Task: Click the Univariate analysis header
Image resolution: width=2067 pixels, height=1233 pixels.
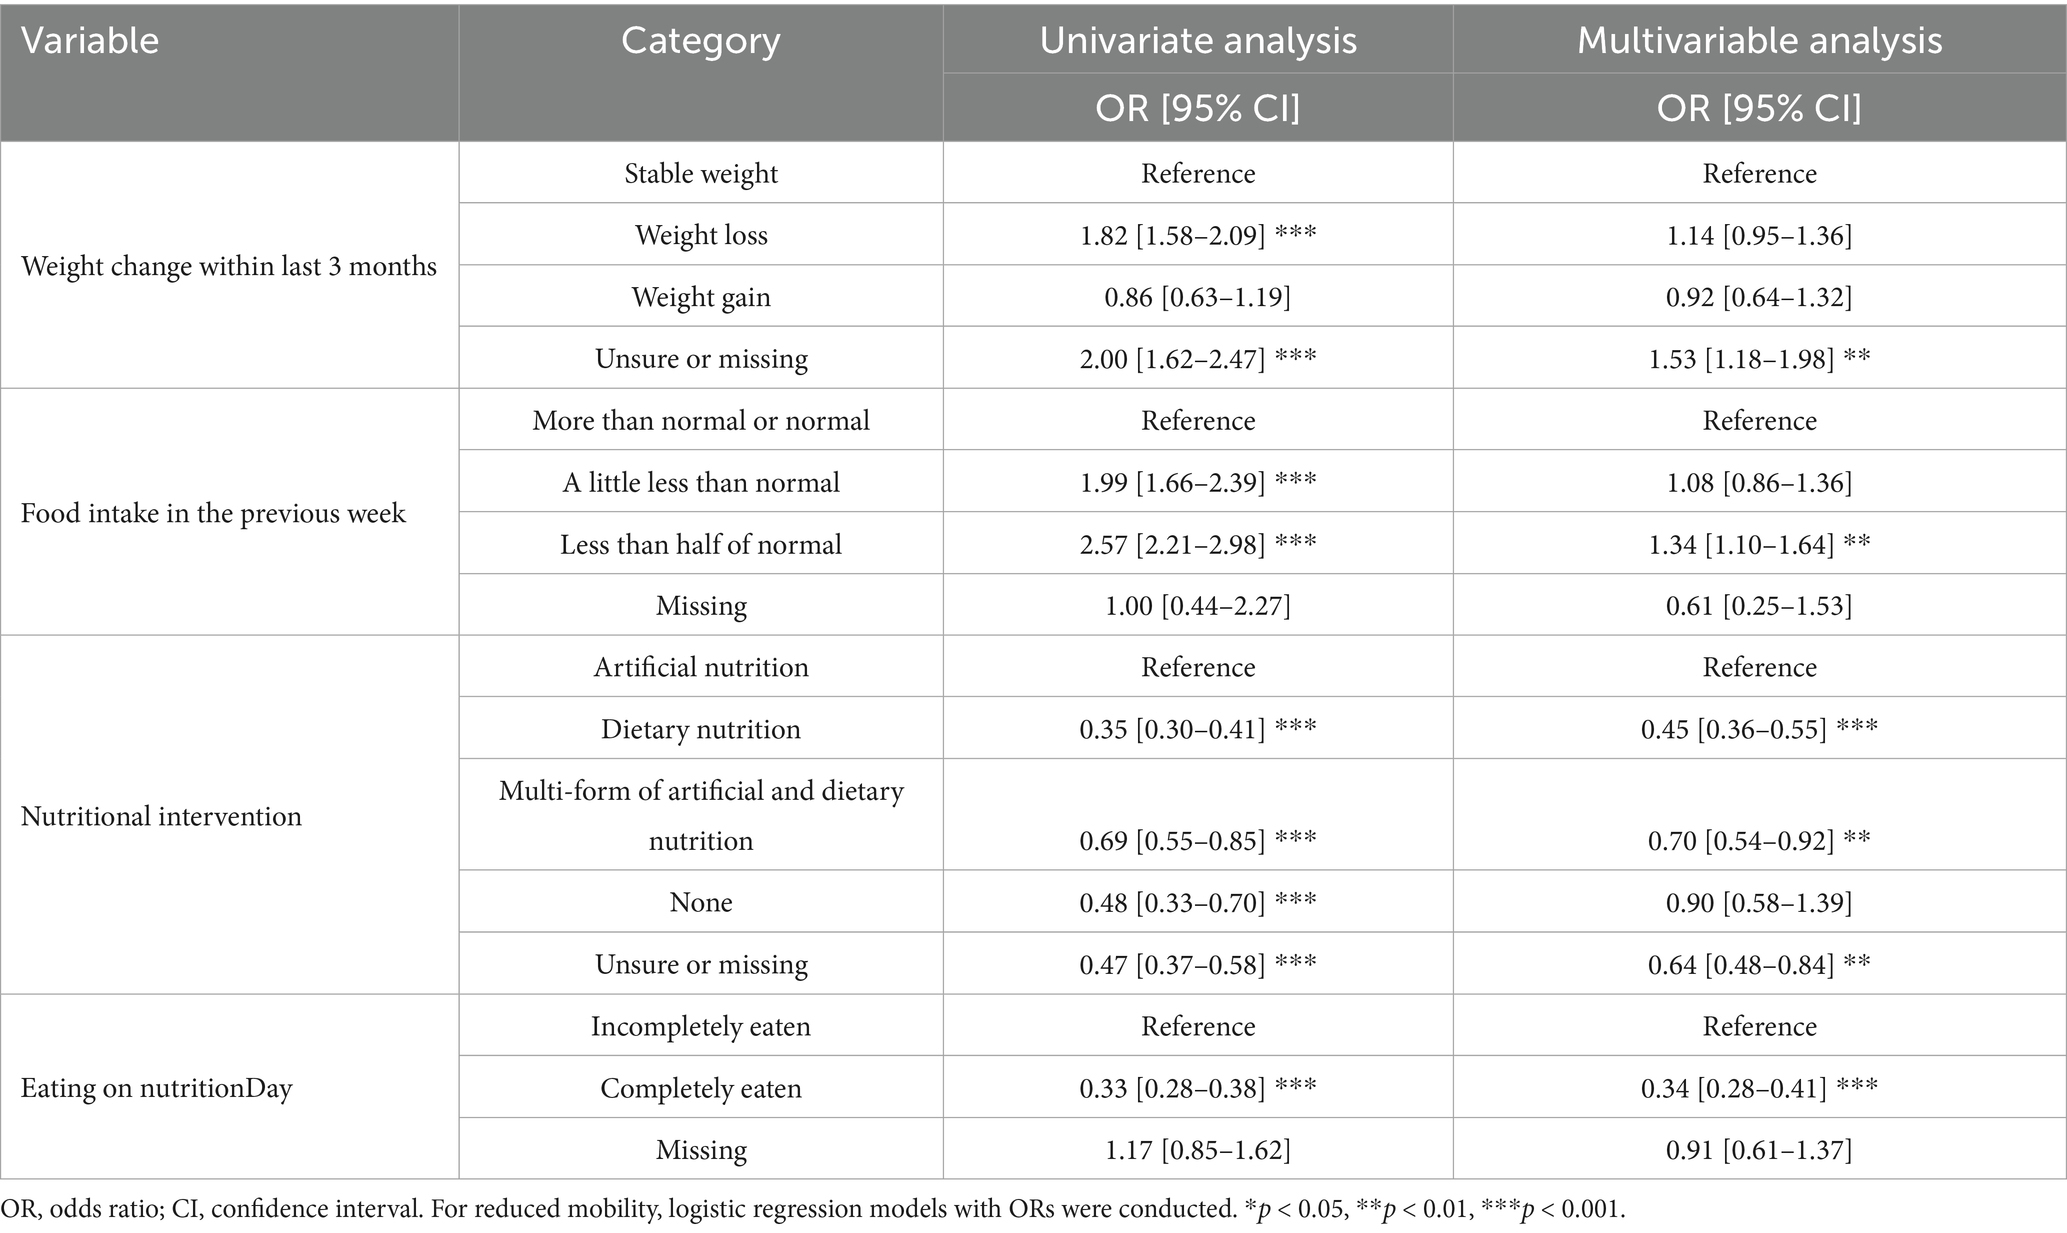Action: (1198, 41)
